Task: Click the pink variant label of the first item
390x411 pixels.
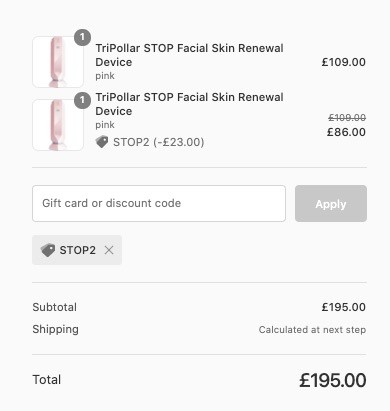Action: (x=105, y=76)
